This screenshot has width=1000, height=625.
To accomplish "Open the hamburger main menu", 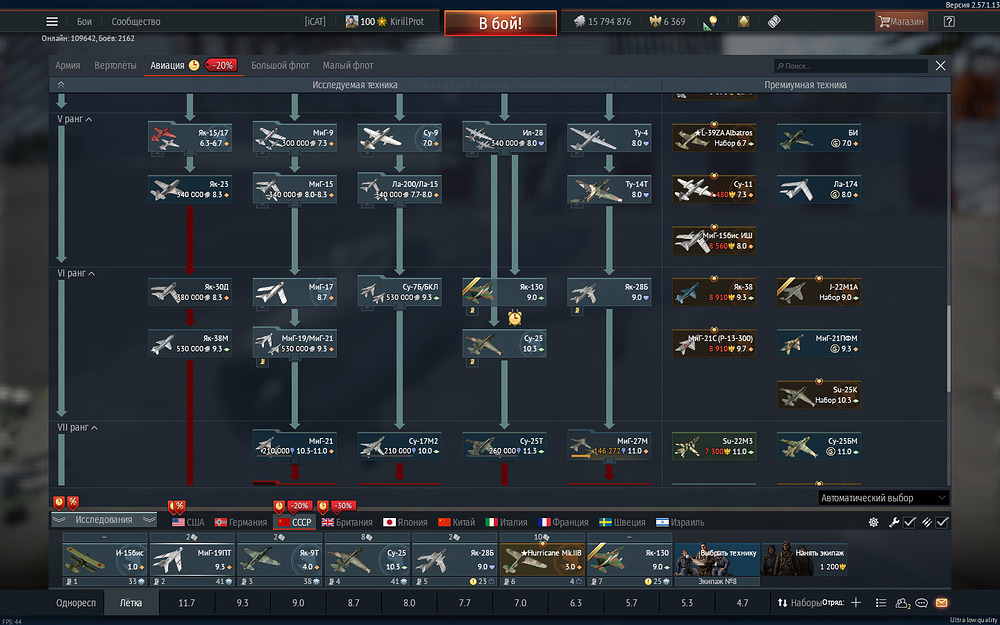I will tap(52, 22).
